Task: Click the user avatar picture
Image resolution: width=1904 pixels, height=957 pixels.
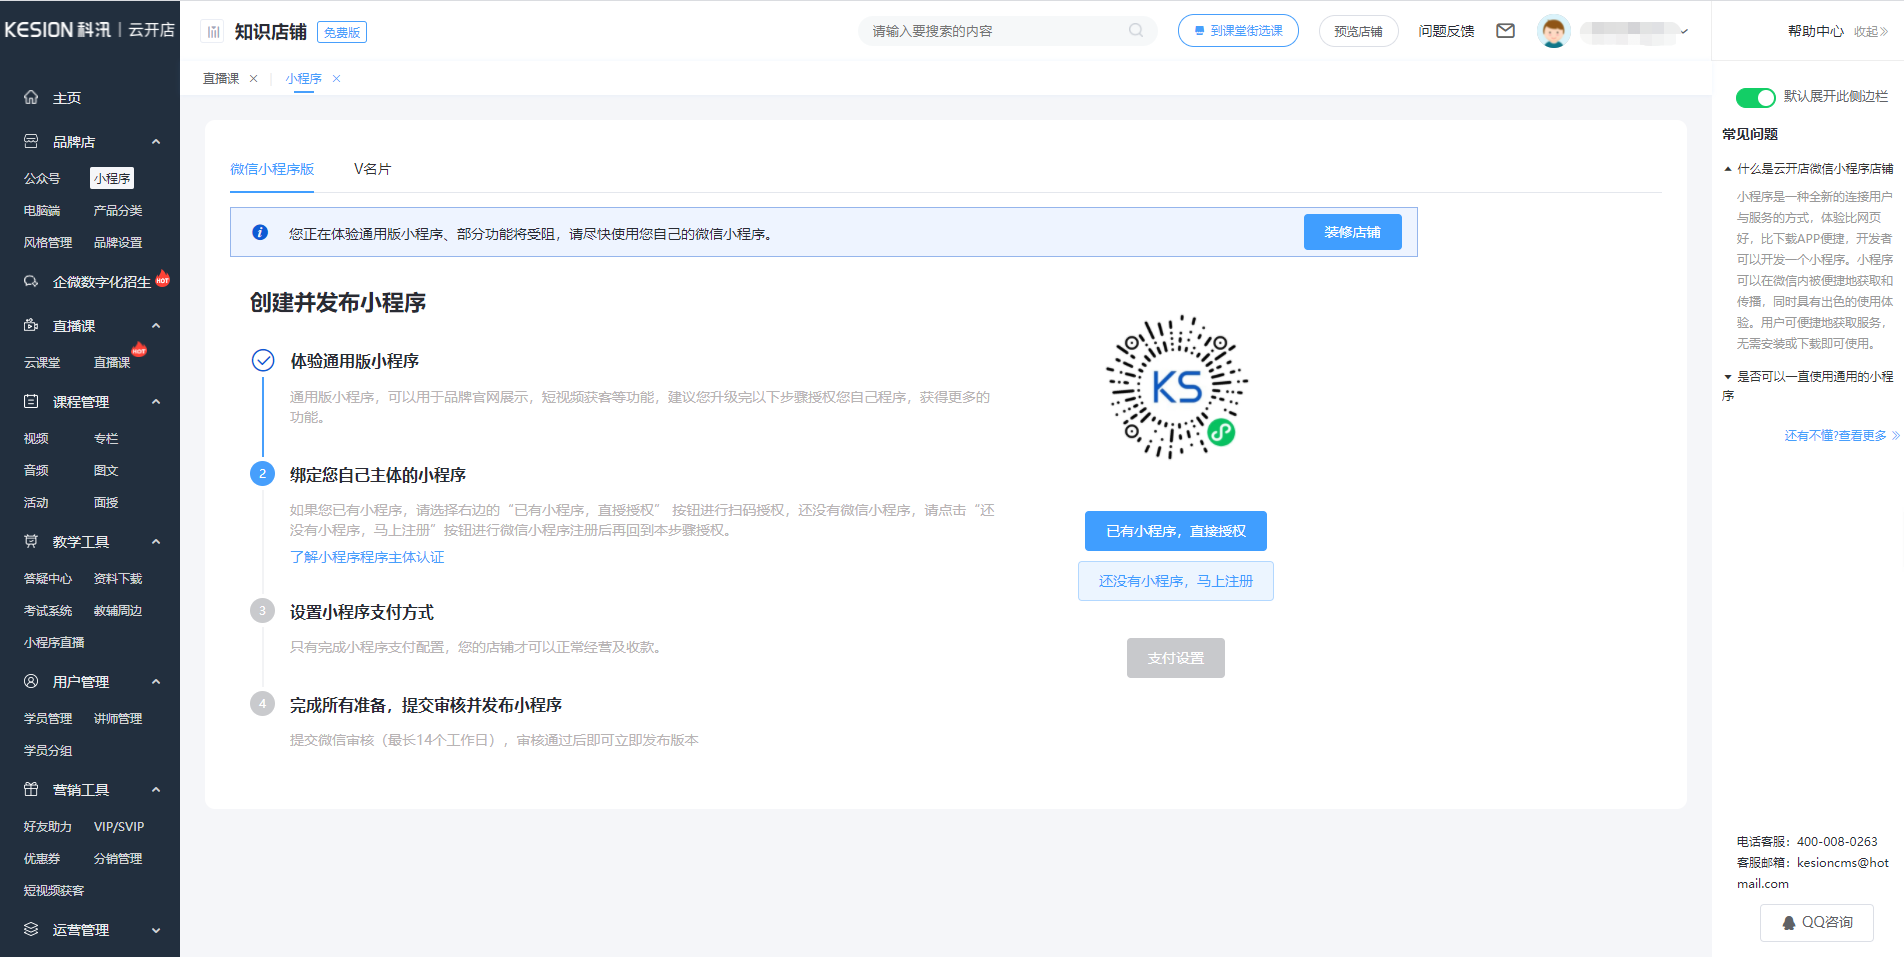Action: [x=1553, y=31]
